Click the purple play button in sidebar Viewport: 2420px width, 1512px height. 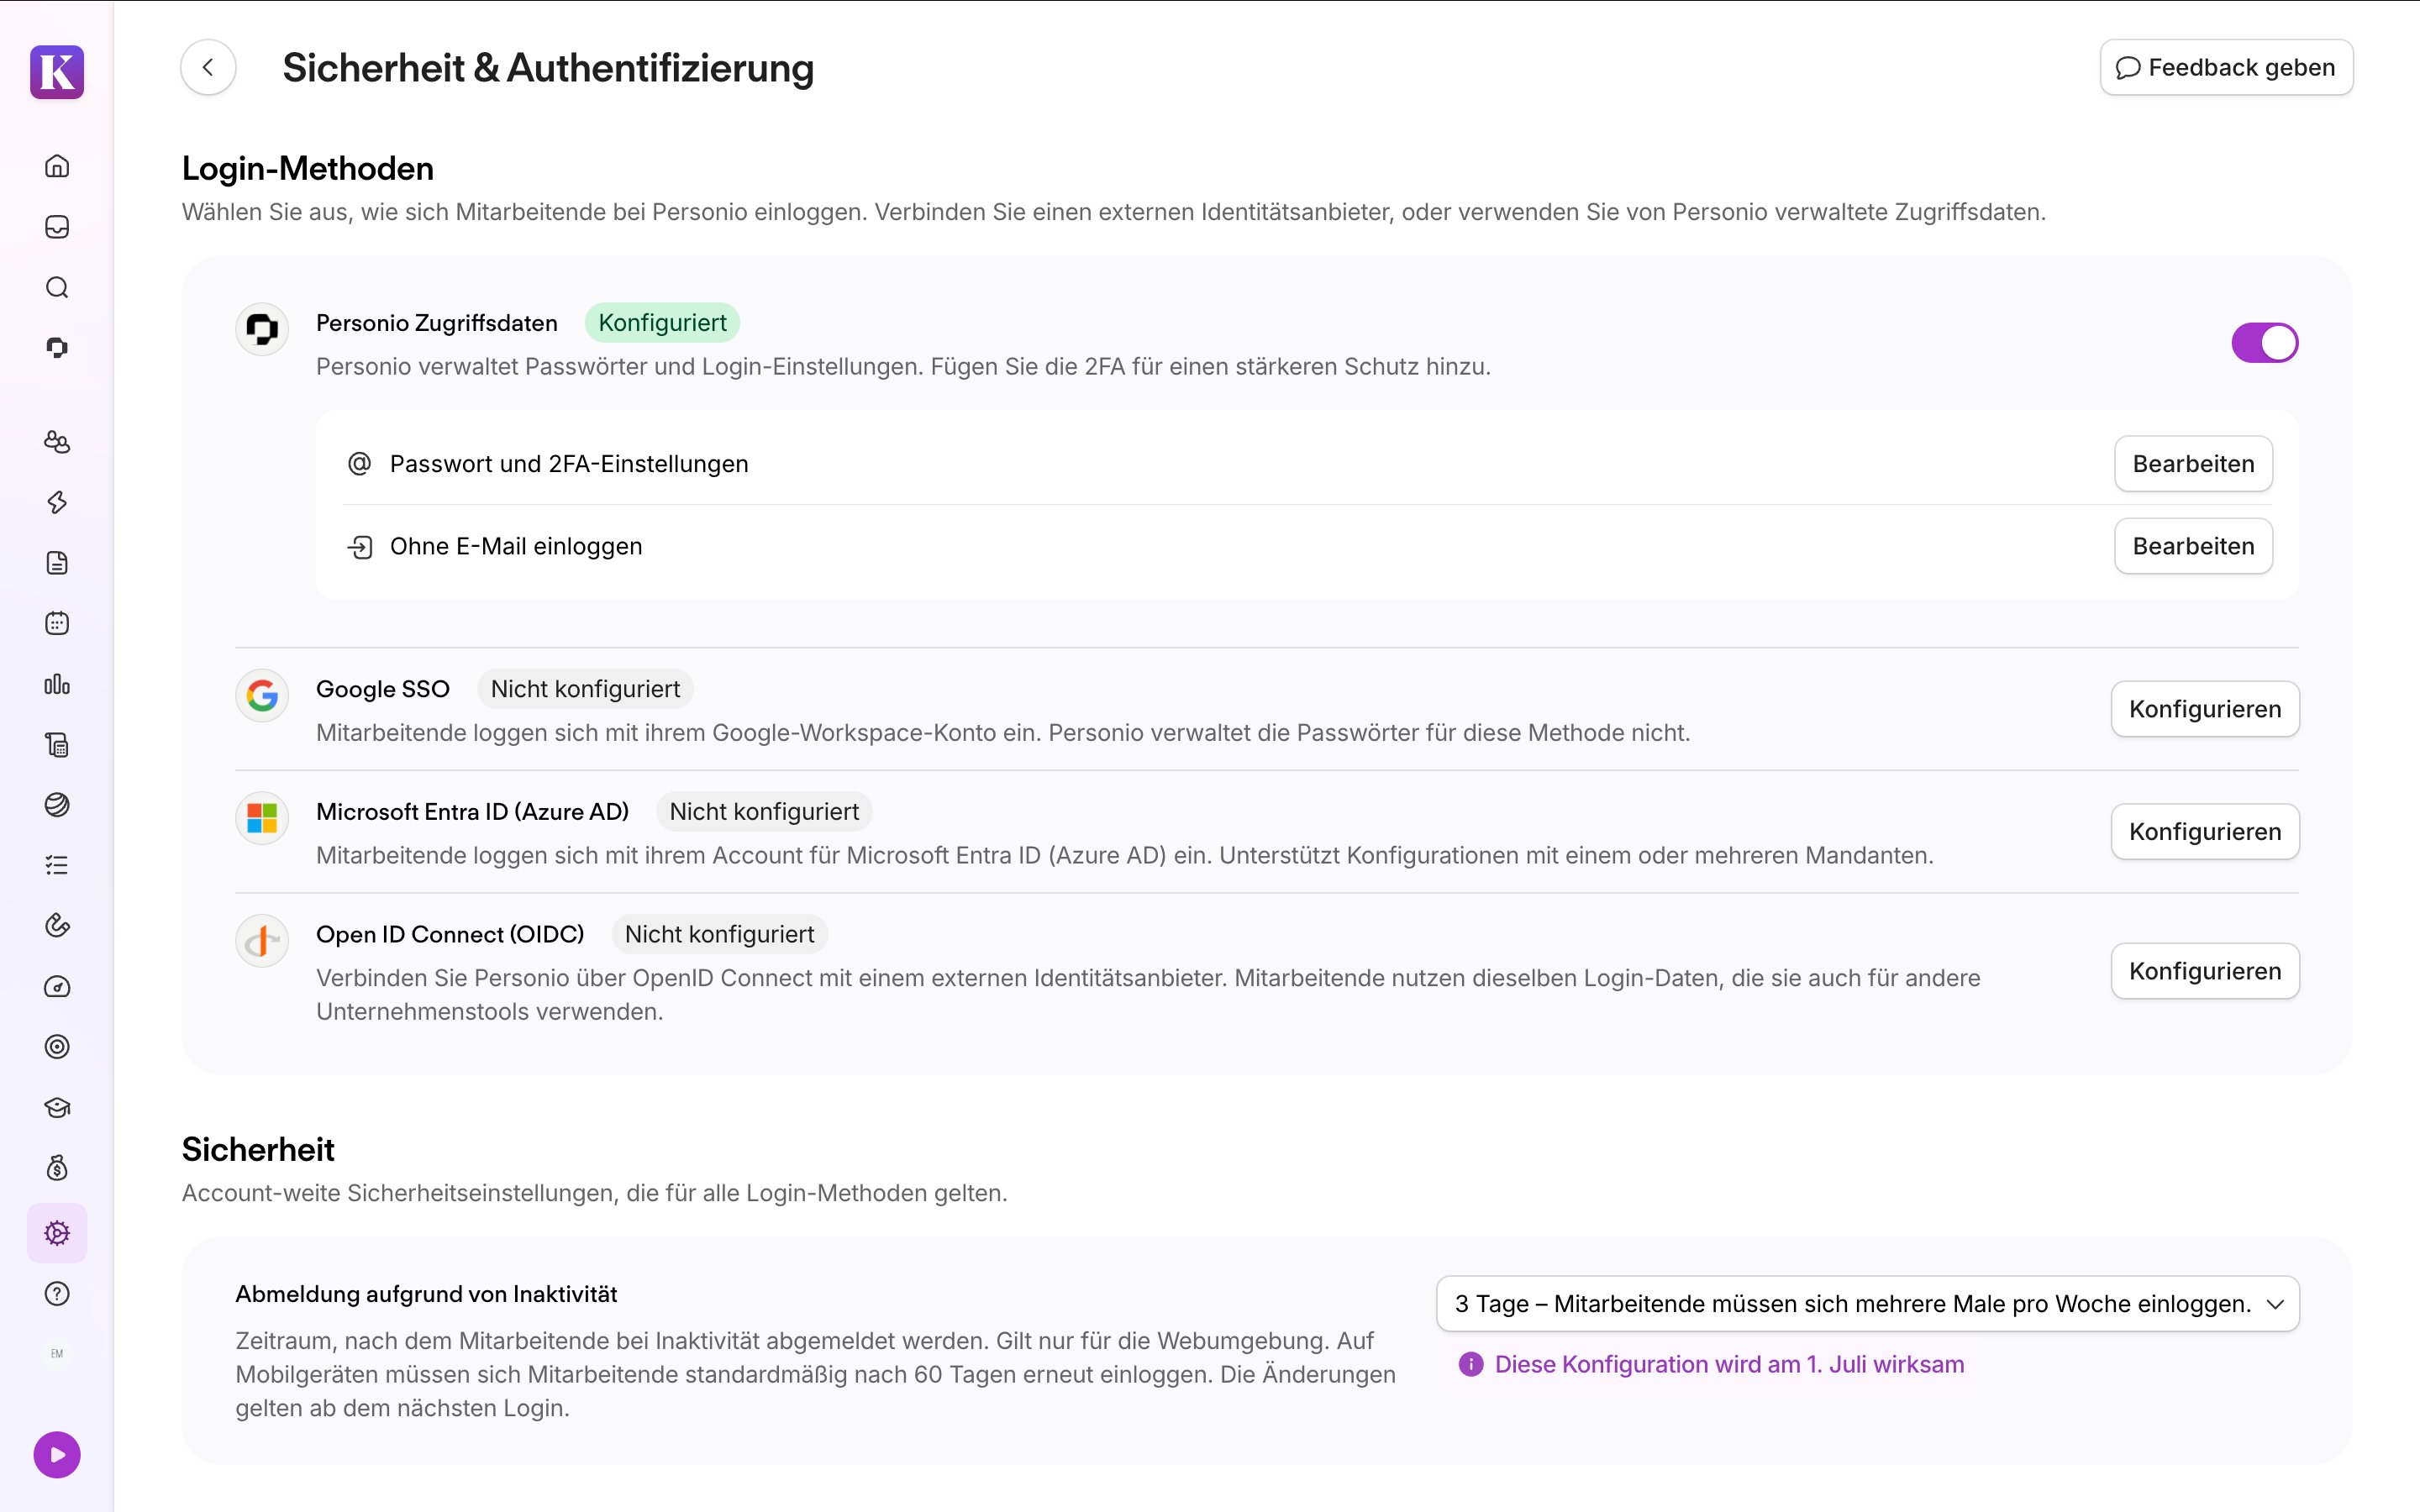[x=57, y=1455]
